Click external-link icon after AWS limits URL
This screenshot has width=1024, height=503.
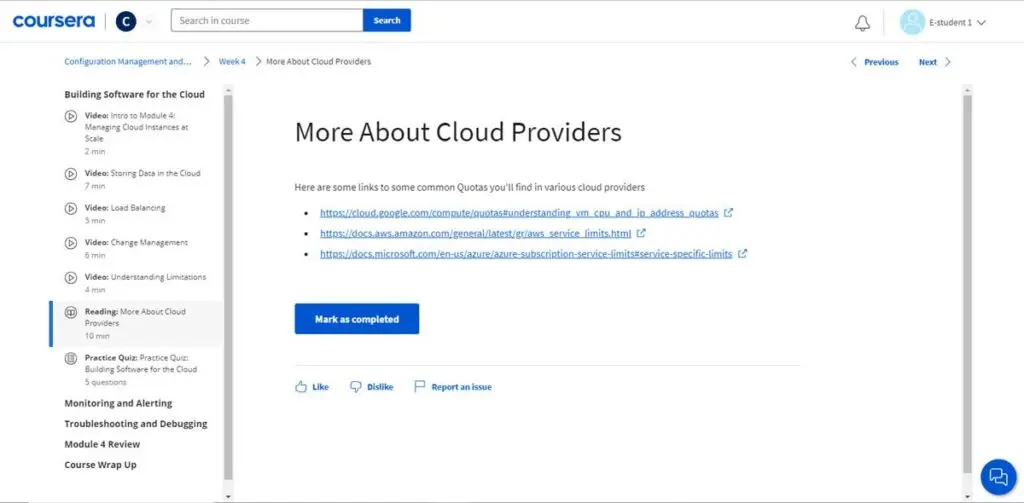click(x=641, y=233)
